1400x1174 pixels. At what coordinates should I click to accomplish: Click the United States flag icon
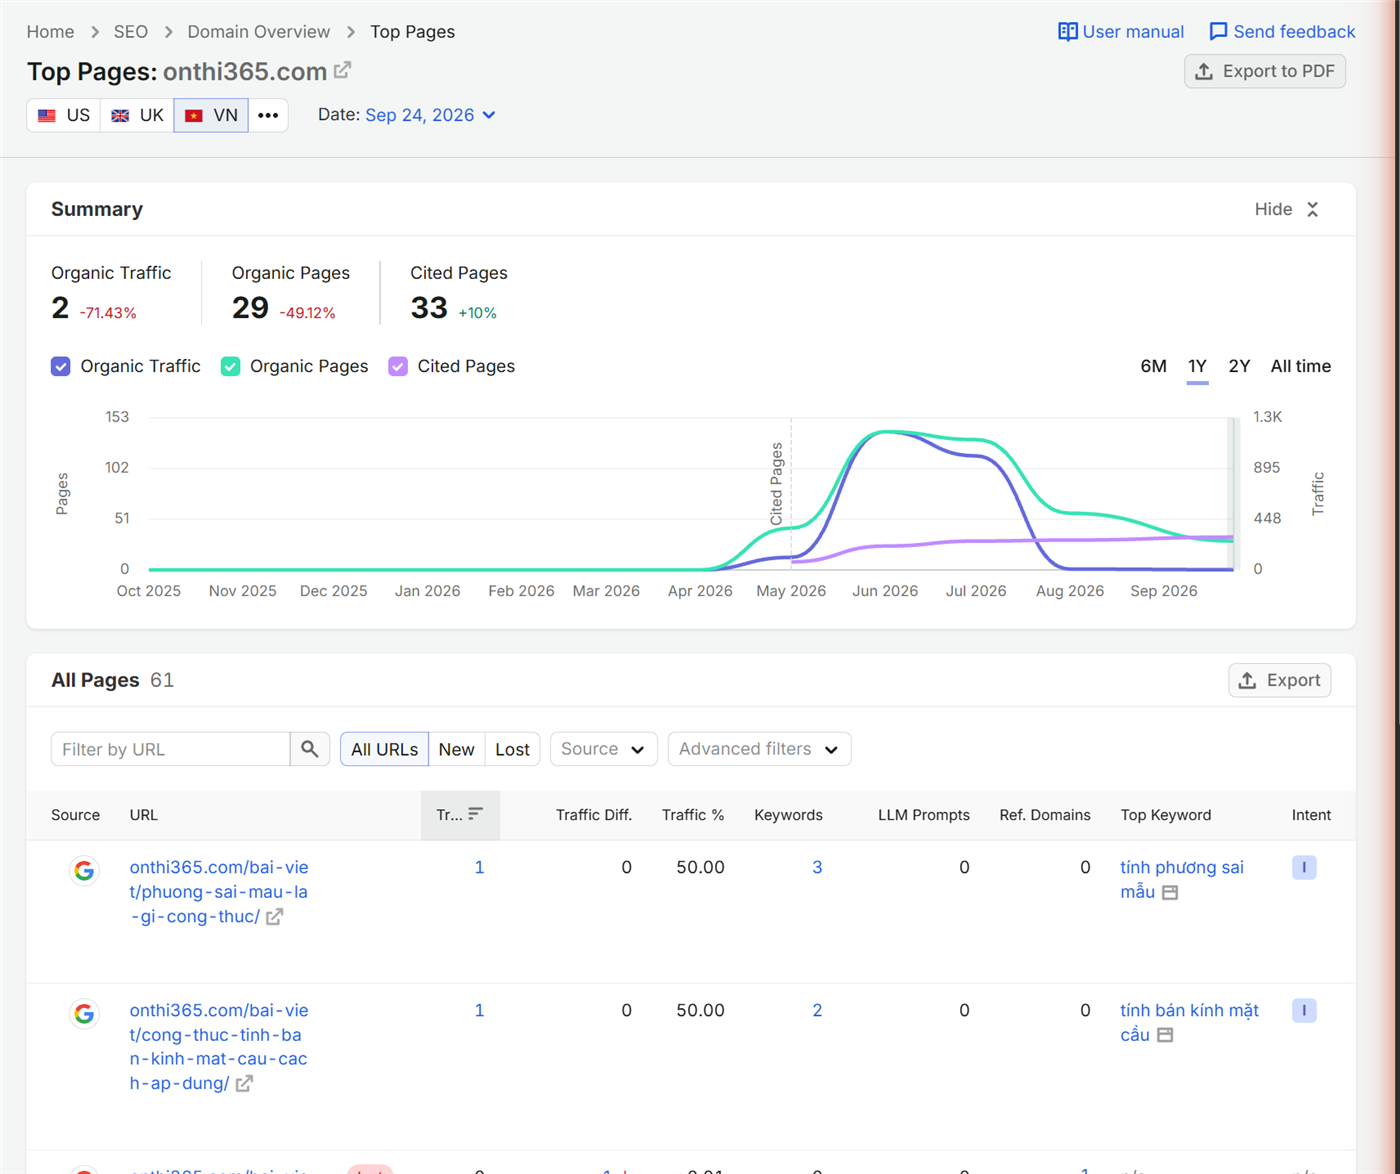click(47, 116)
